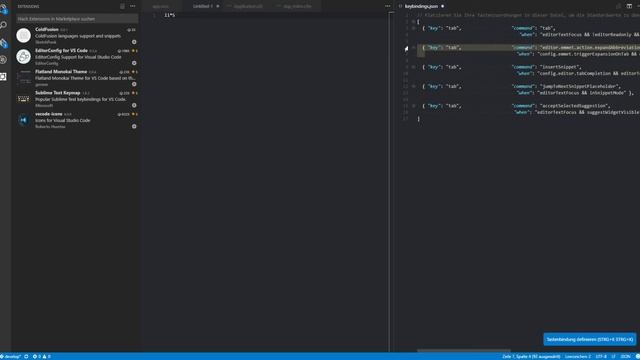The width and height of the screenshot is (640, 360).
Task: Open manage gear for Flatland Monokai Theme
Action: click(x=134, y=84)
